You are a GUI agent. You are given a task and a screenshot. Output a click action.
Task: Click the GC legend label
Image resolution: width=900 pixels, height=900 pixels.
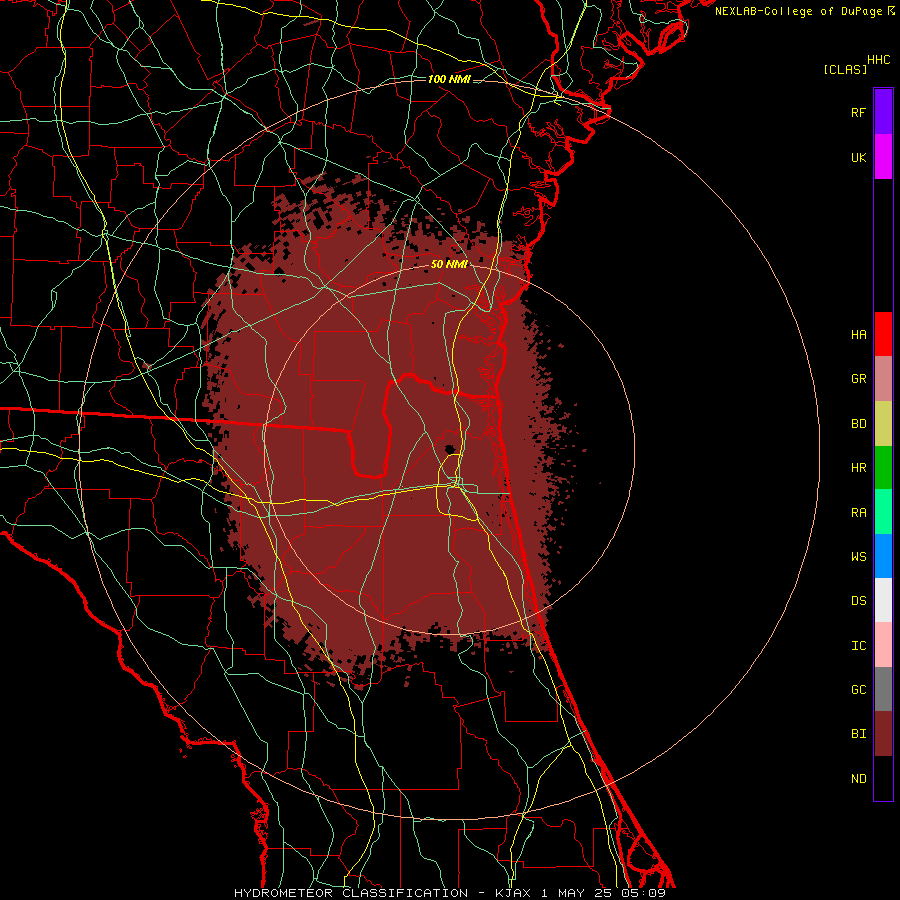click(858, 690)
